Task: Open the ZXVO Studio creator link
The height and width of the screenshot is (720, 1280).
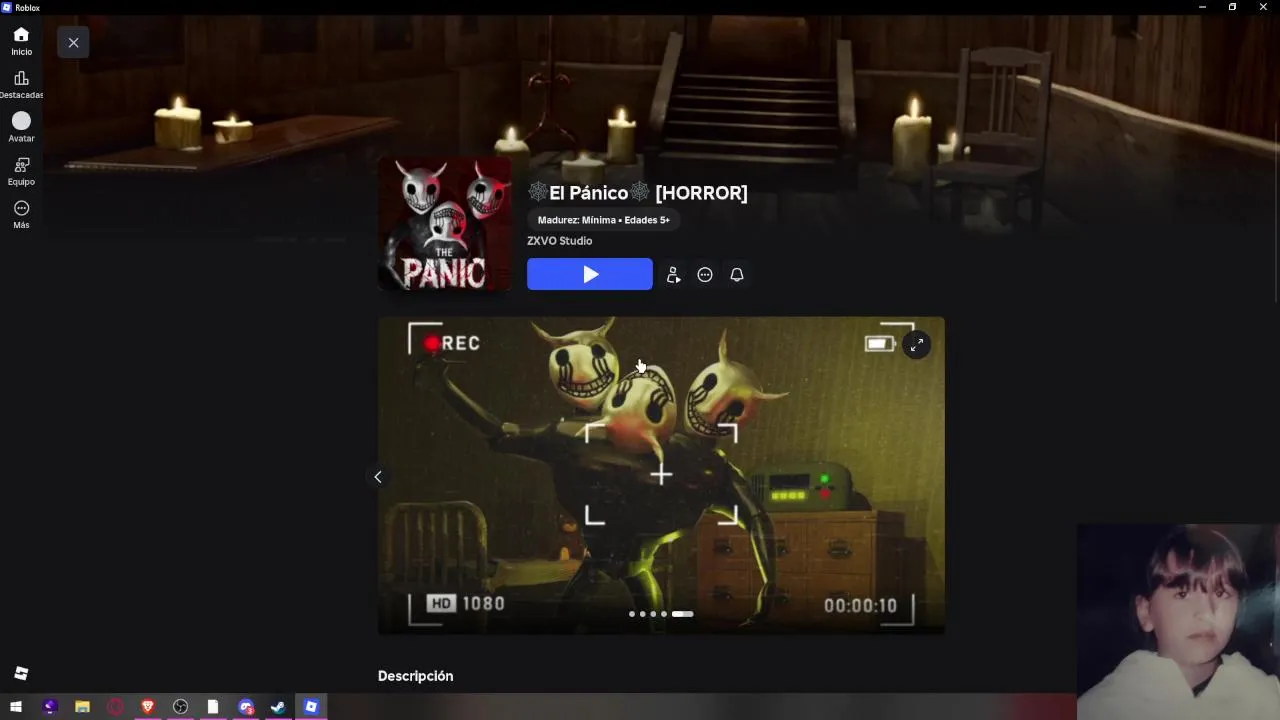Action: [x=560, y=241]
